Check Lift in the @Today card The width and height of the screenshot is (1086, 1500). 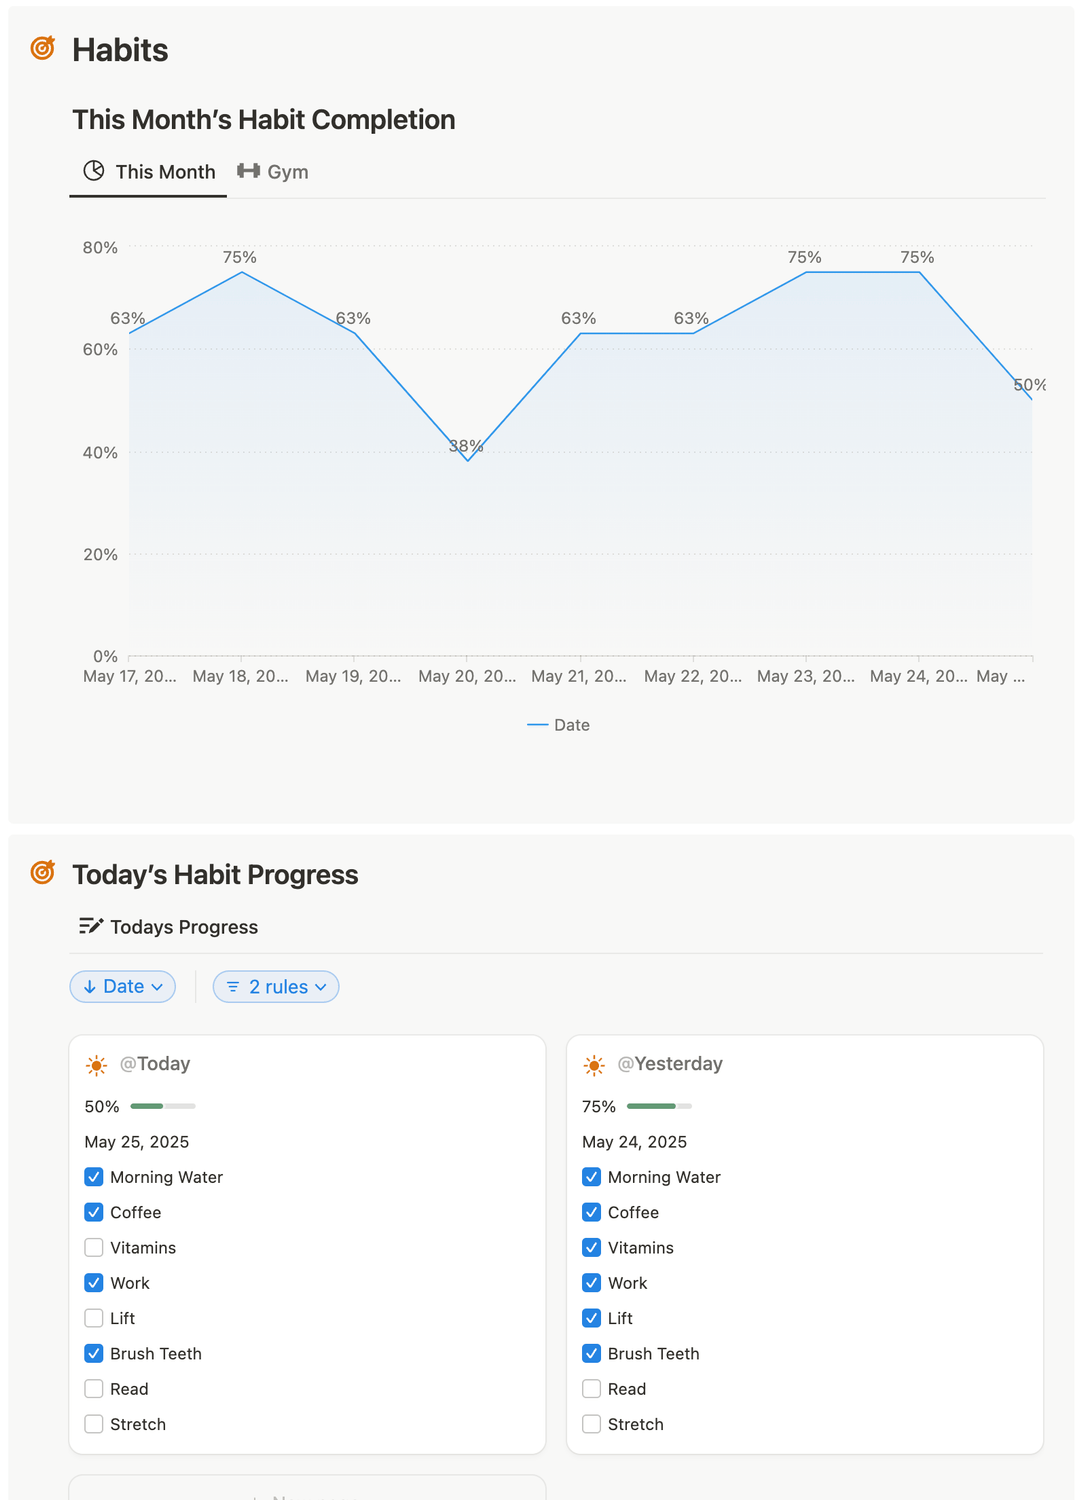(94, 1318)
